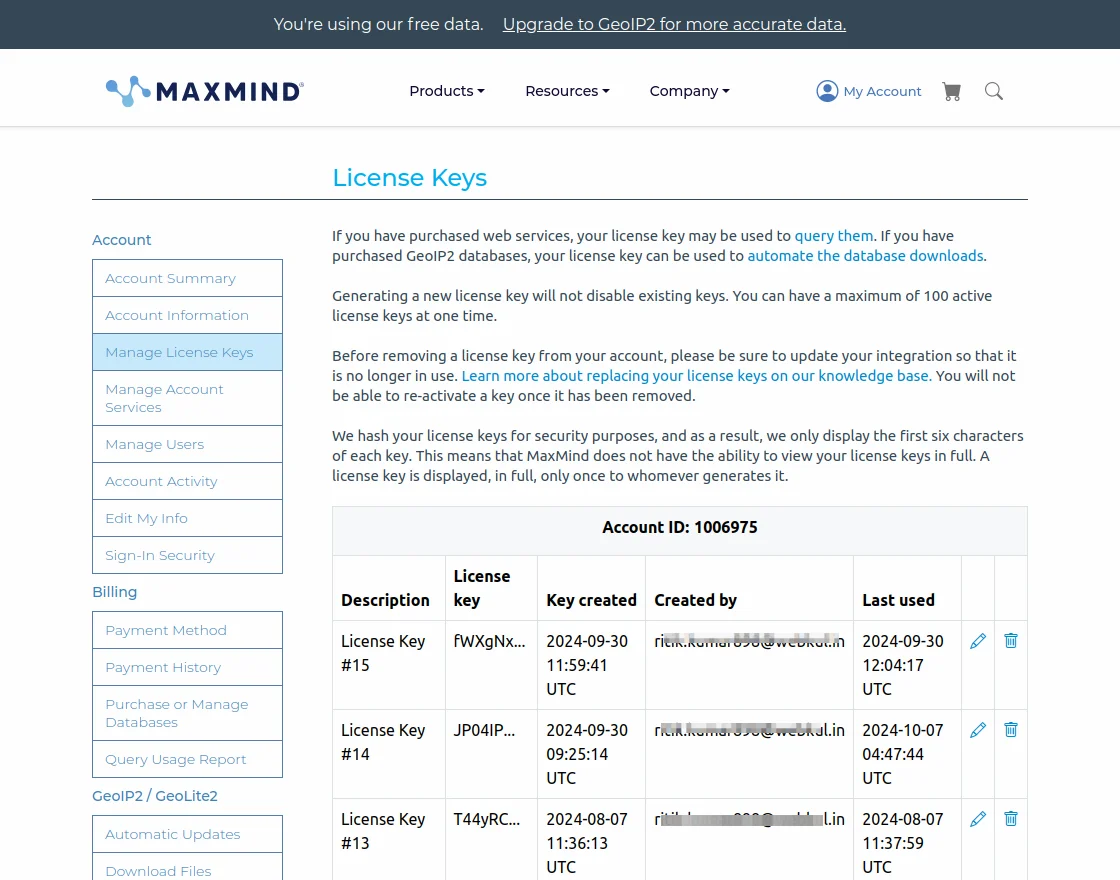
Task: Click the MaxMind logo
Action: click(203, 90)
